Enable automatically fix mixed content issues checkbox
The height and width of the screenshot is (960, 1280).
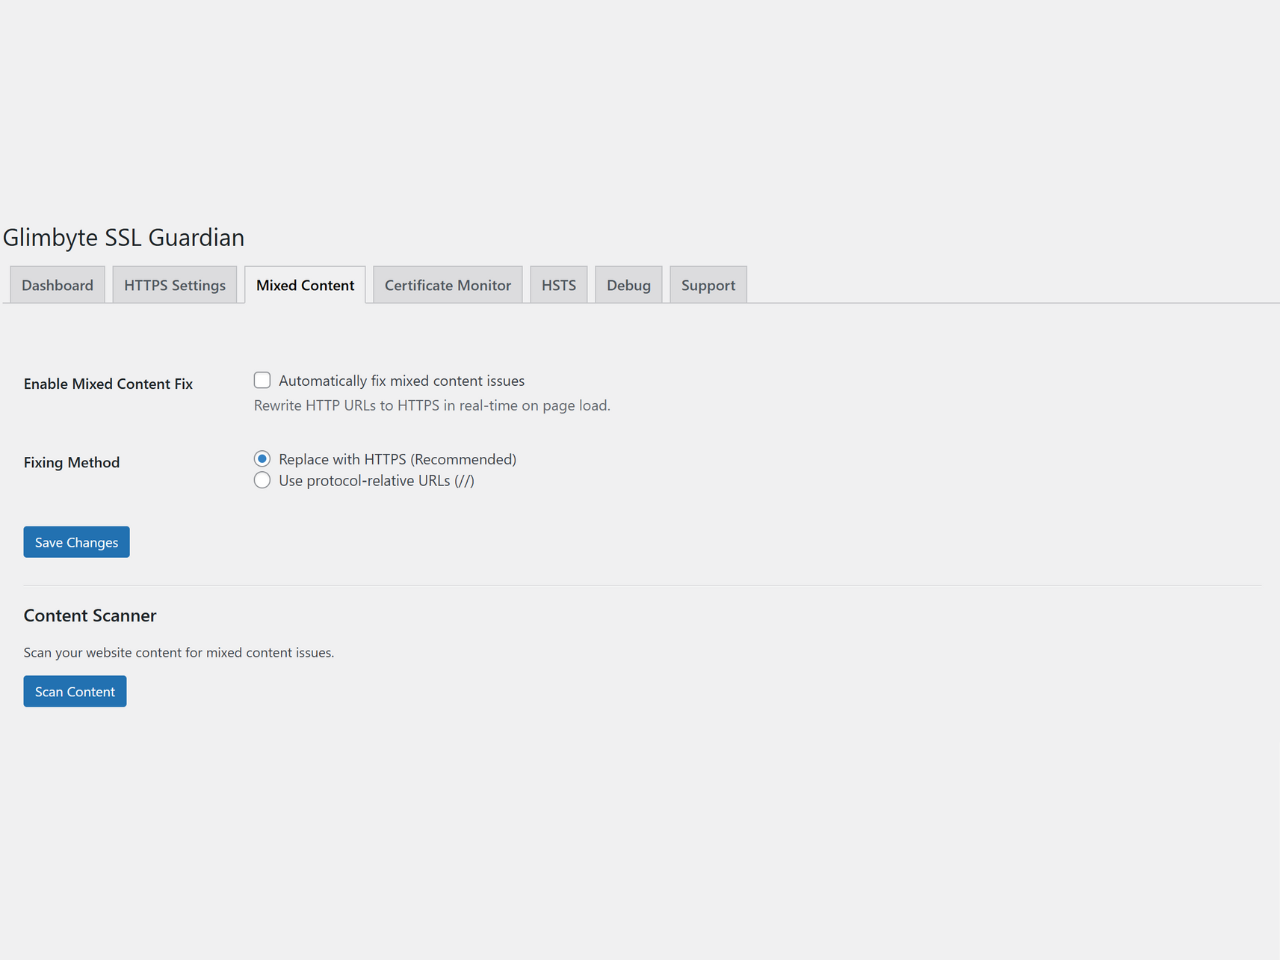(262, 380)
